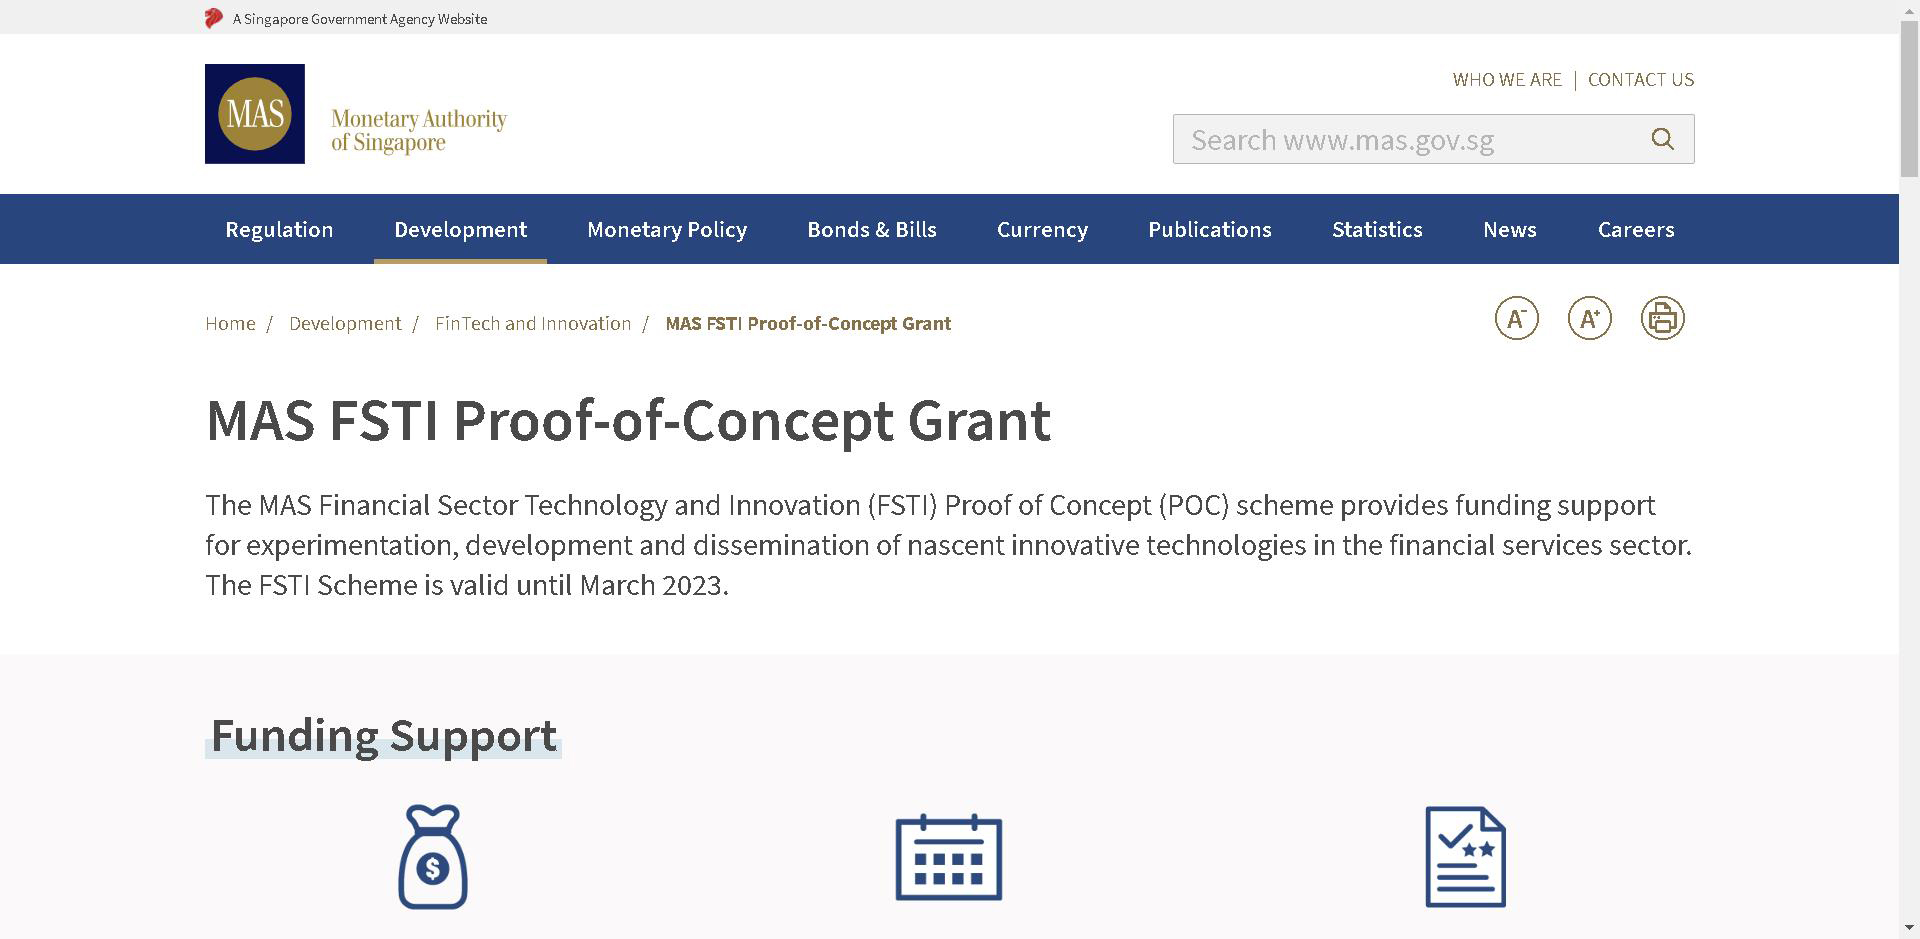Click 'A Singapore Government Agency Website' text
Screen dimensions: 1920x939
coord(360,19)
